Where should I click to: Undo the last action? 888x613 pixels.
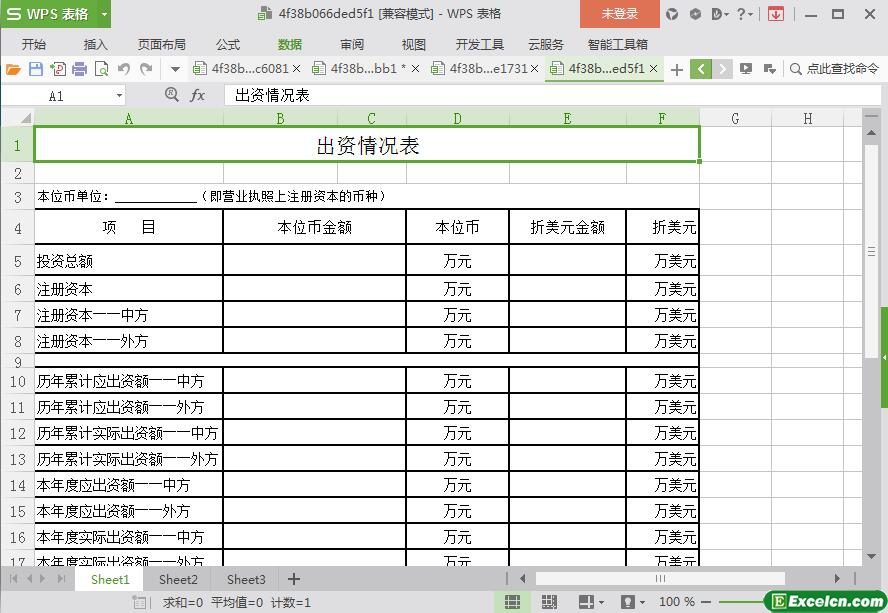(124, 69)
